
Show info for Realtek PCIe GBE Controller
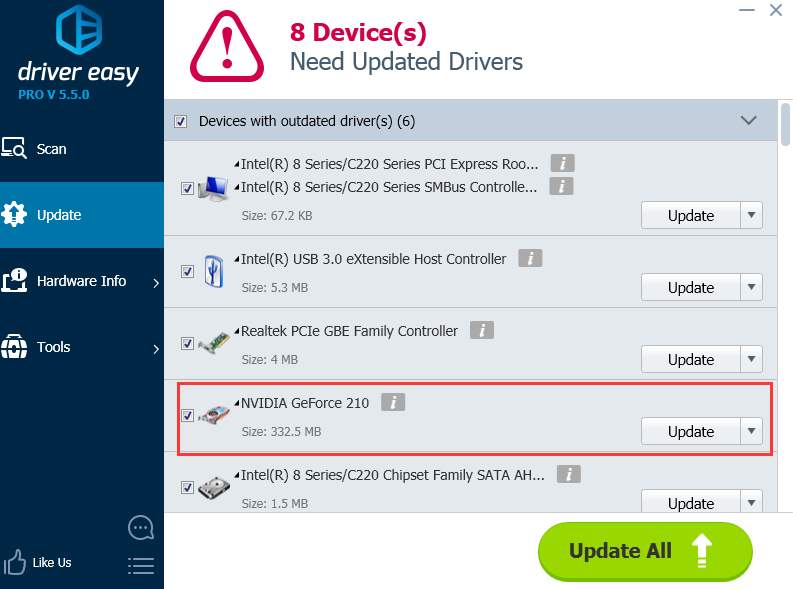coord(482,330)
